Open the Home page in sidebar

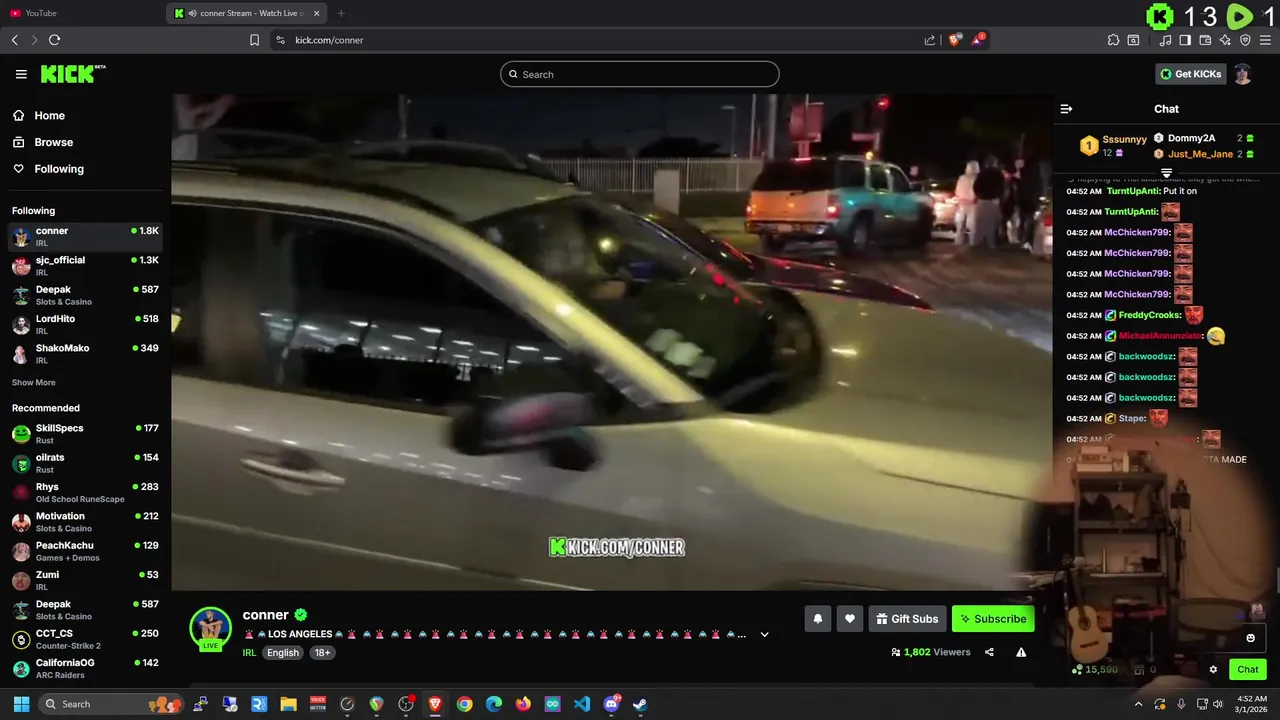(x=49, y=116)
